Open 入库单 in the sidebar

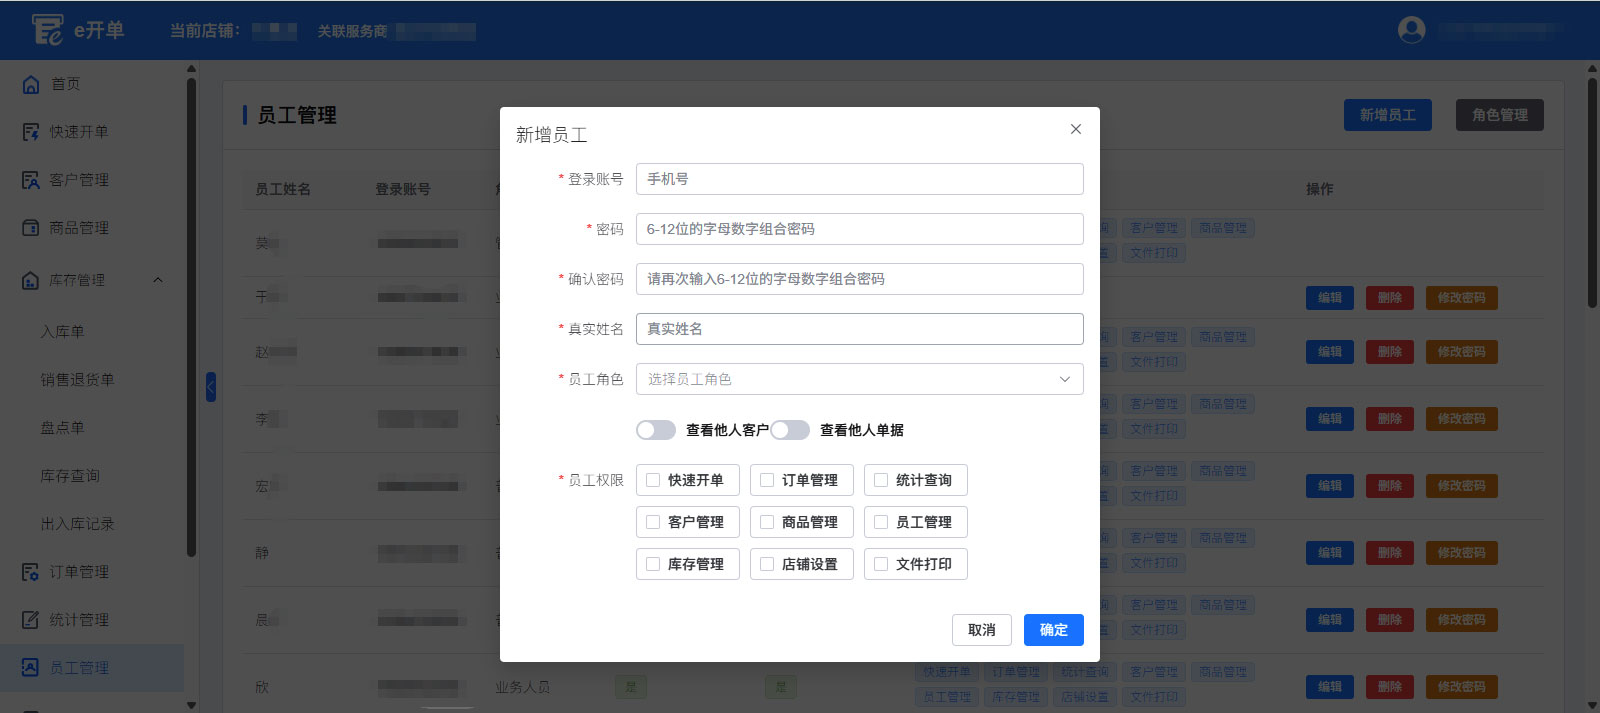tap(62, 332)
